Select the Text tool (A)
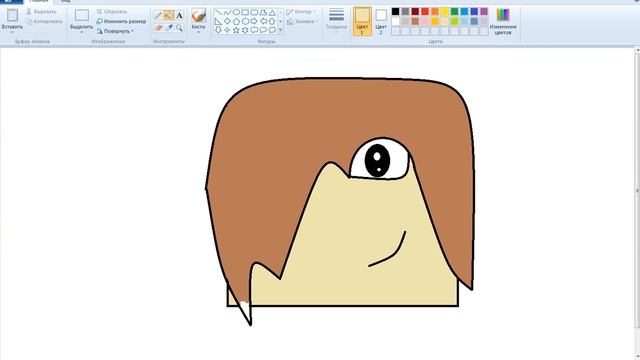This screenshot has width=640, height=360. [179, 16]
